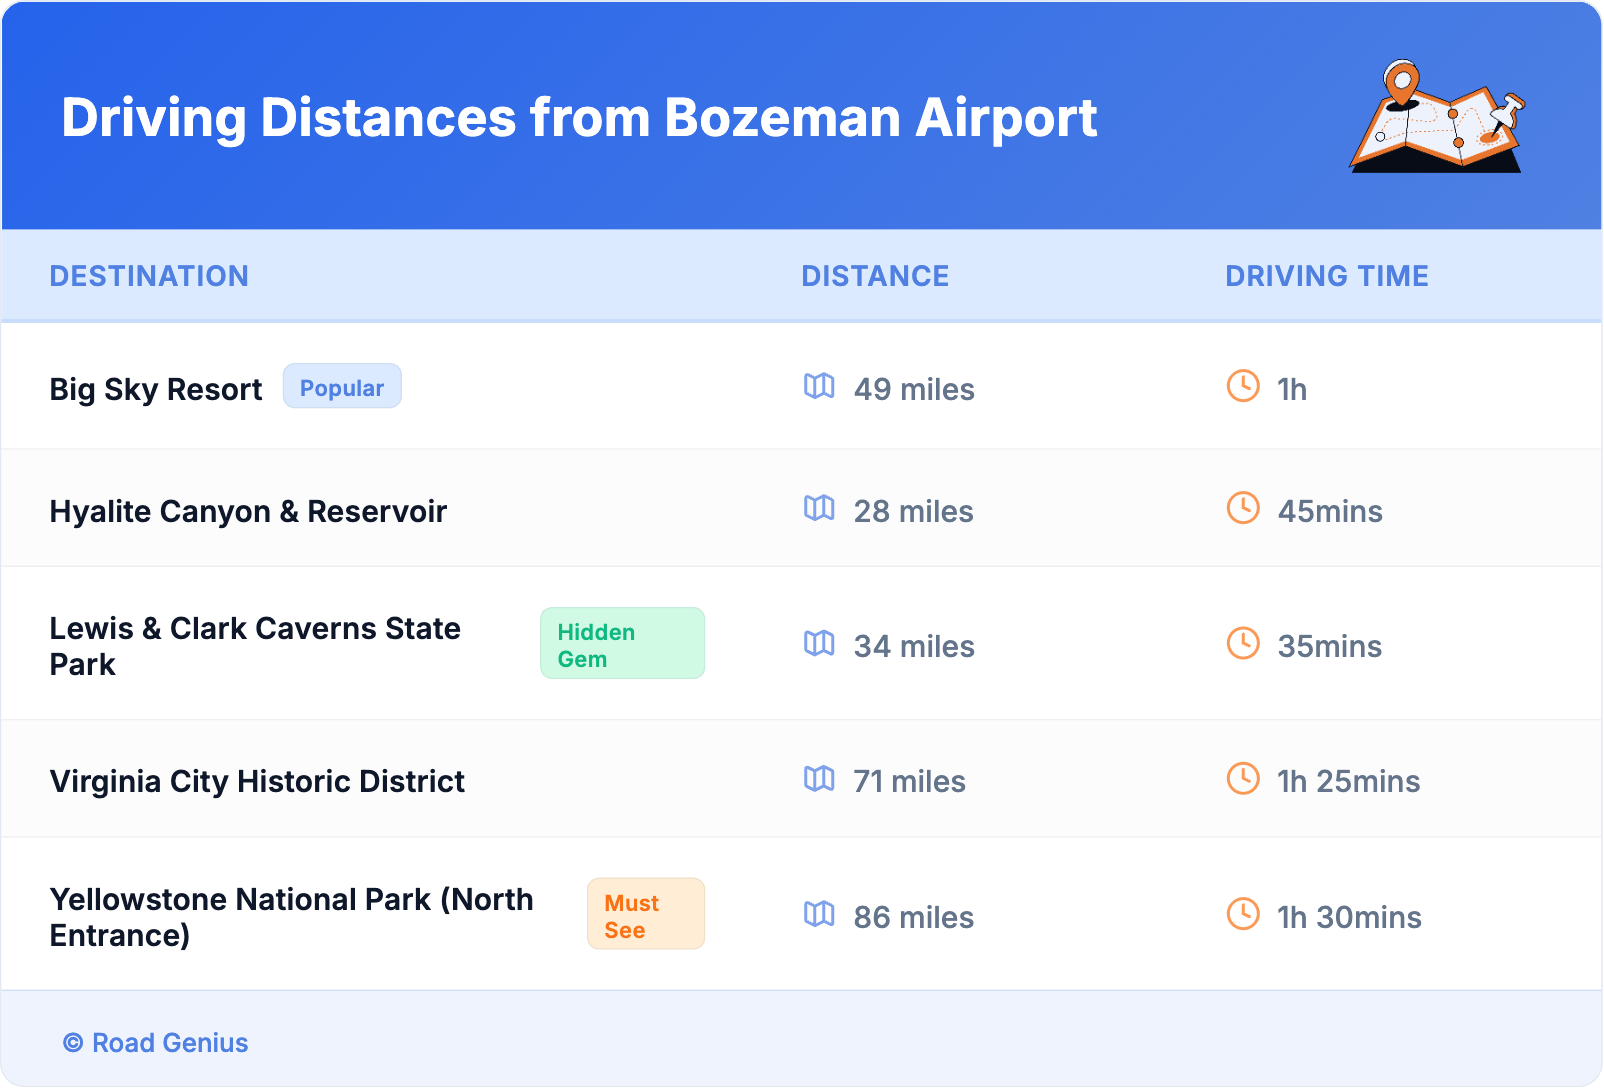
Task: Click the Must See badge
Action: pyautogui.click(x=645, y=914)
